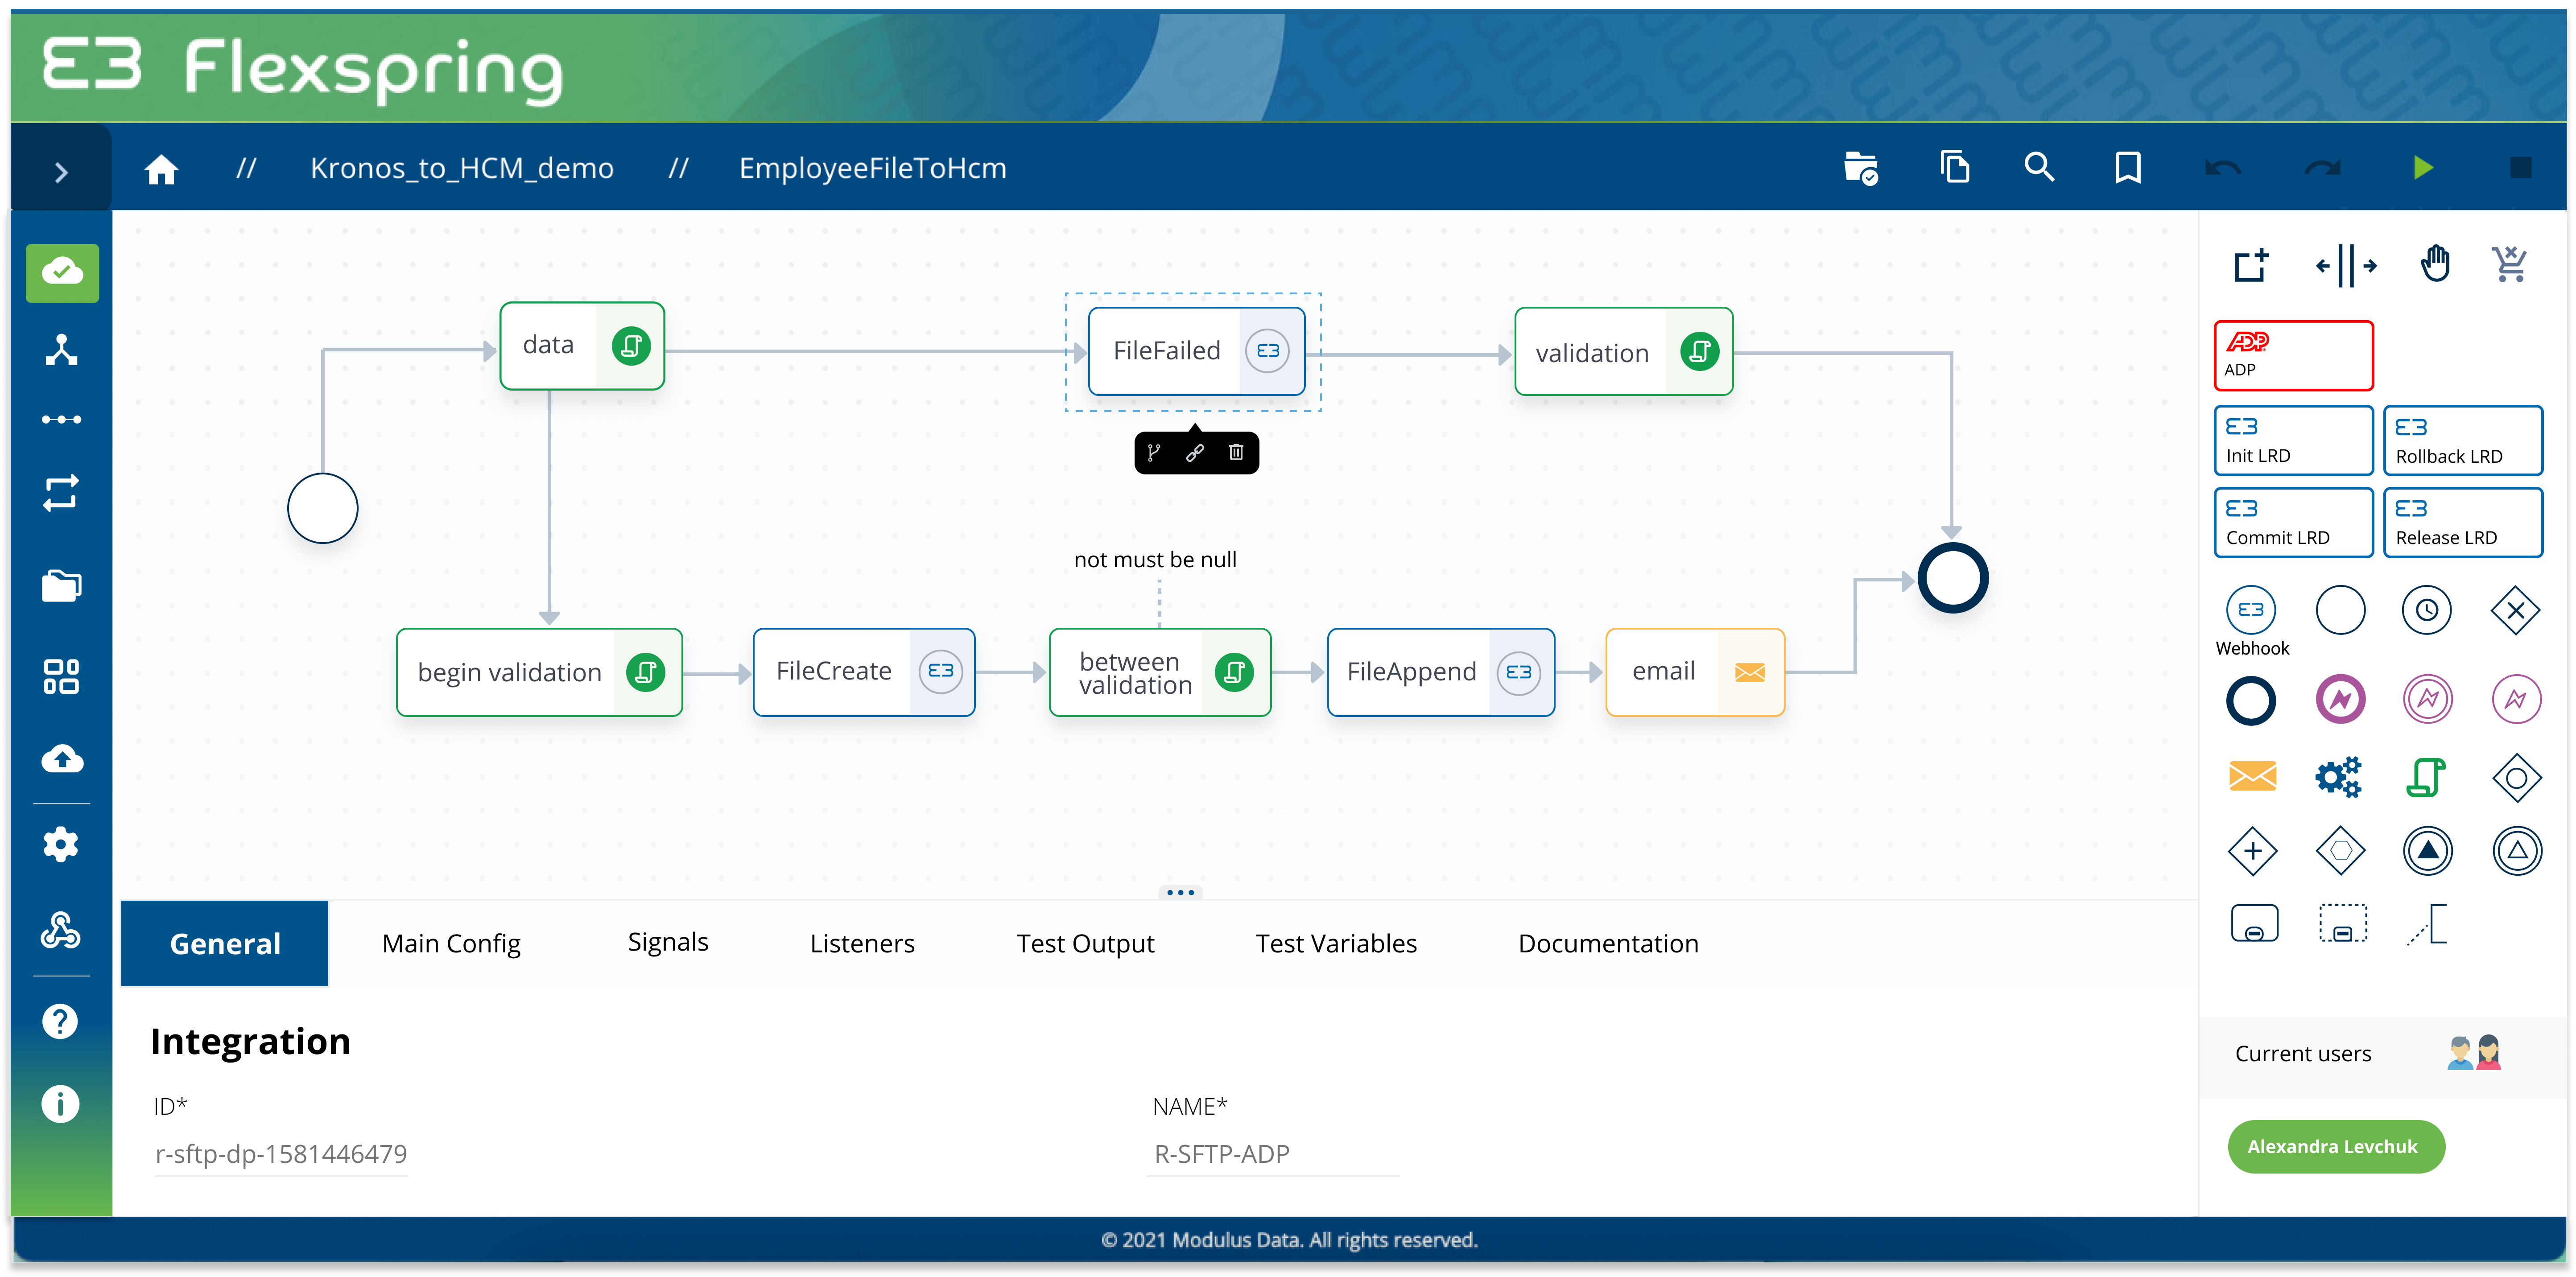Select the FileAppend node
This screenshot has height=1277, width=2576.
pos(1441,672)
